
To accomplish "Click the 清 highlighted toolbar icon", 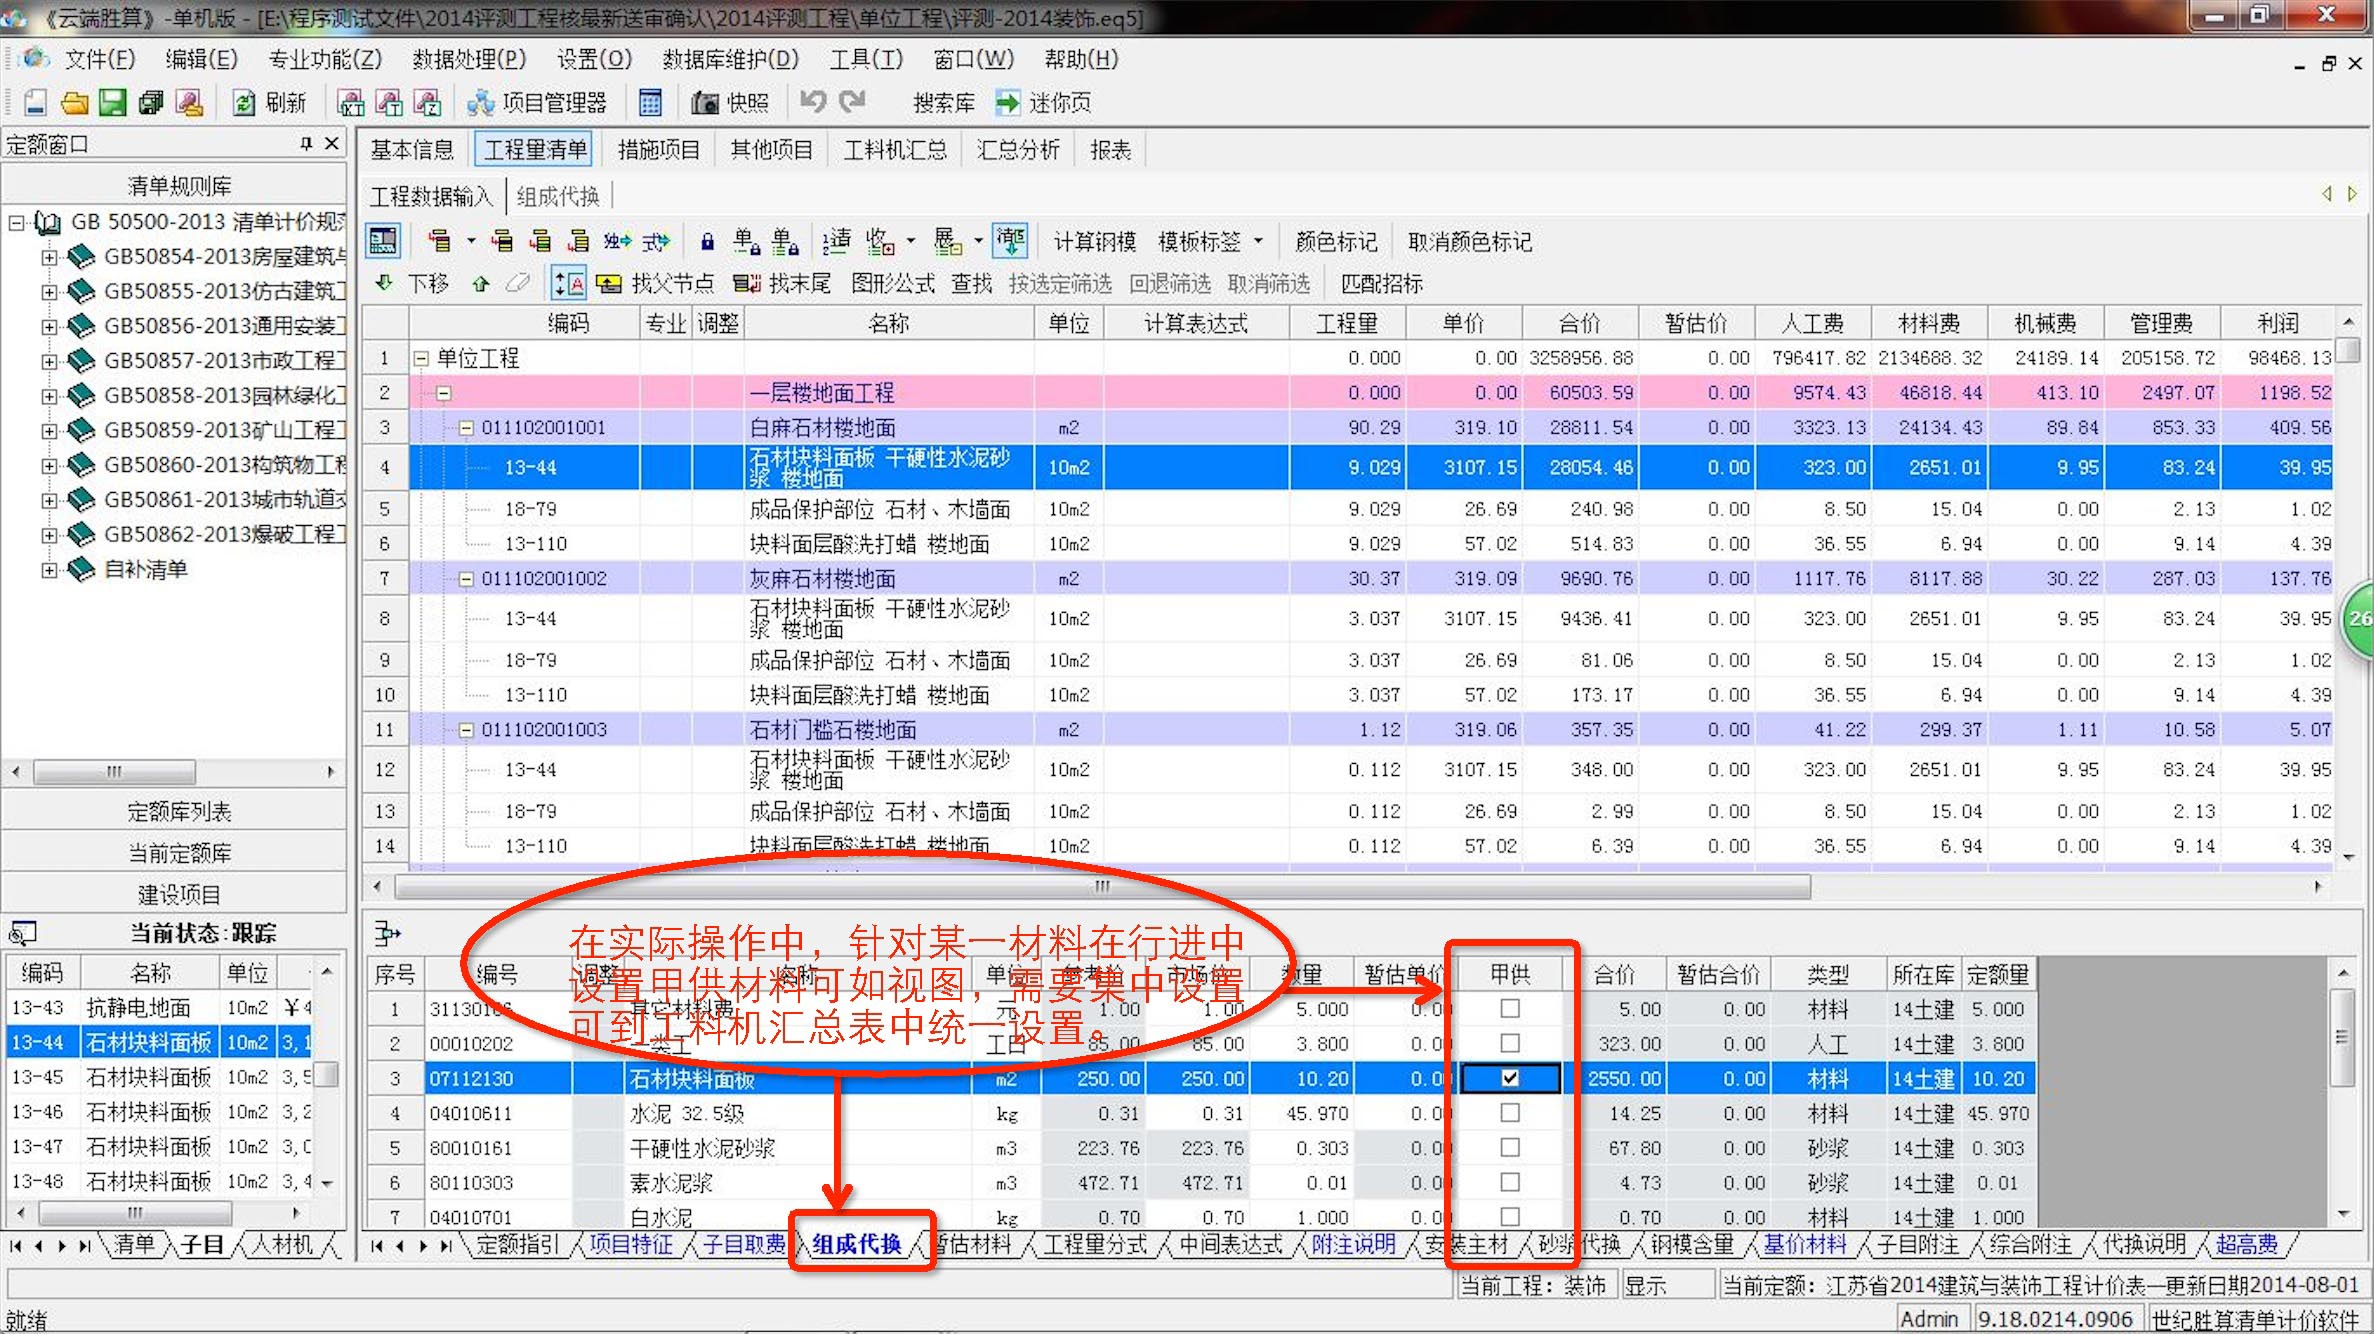I will pyautogui.click(x=1010, y=241).
